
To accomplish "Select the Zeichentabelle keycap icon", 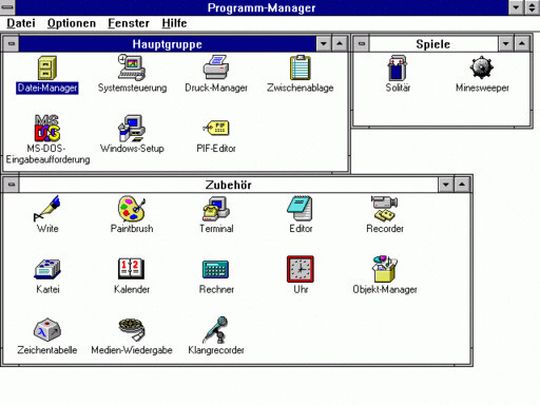I will (x=47, y=330).
